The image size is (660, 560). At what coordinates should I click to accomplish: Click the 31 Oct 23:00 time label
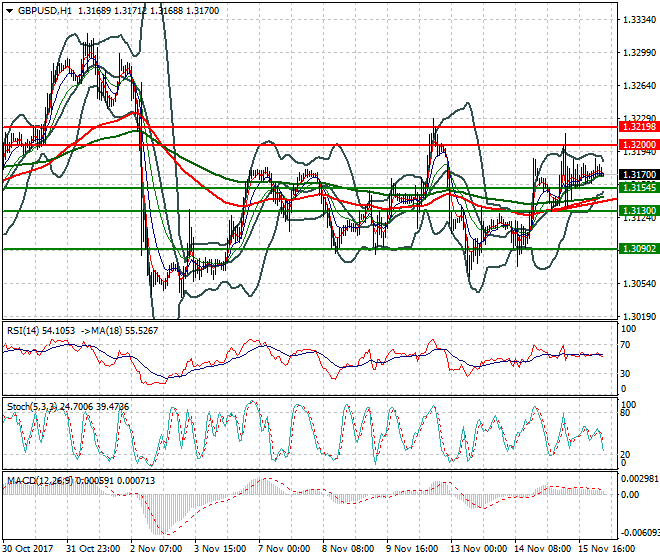tap(93, 549)
